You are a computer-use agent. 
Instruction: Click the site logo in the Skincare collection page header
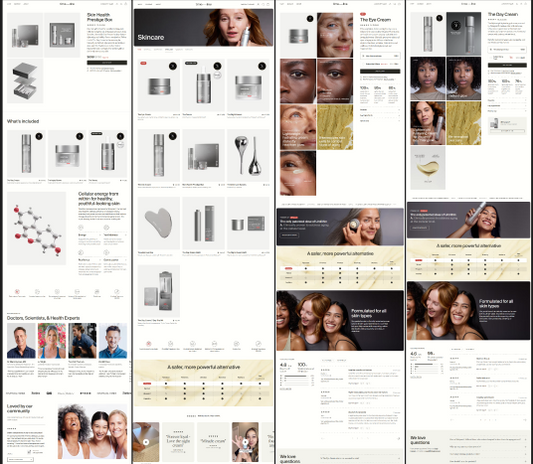(x=204, y=4)
